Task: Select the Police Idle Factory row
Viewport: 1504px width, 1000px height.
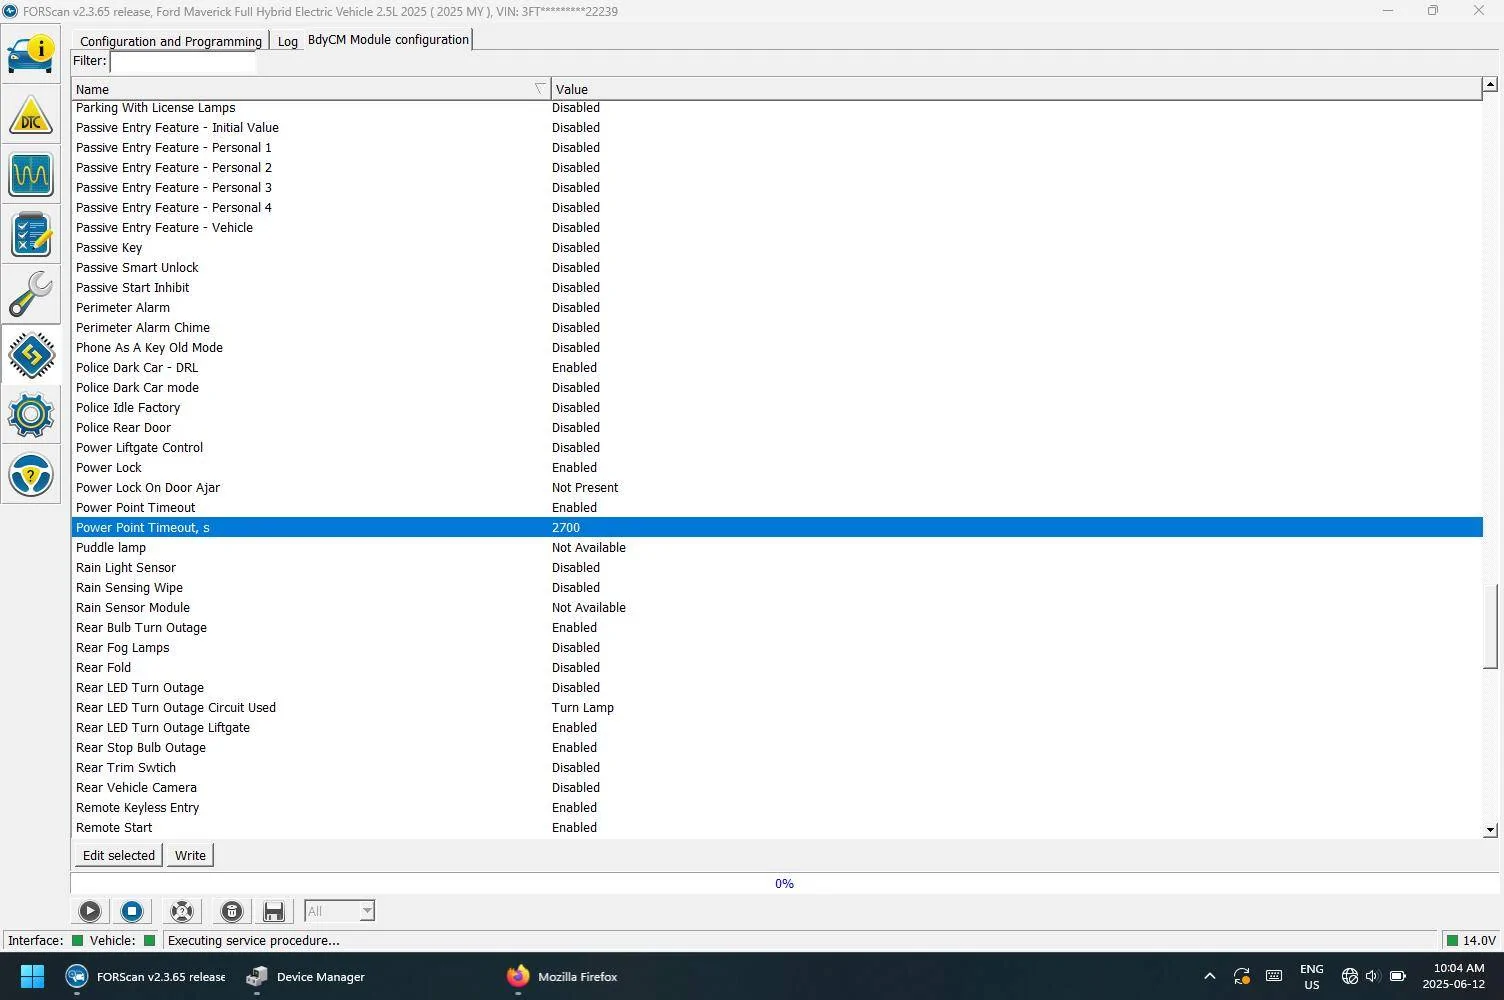Action: [777, 407]
